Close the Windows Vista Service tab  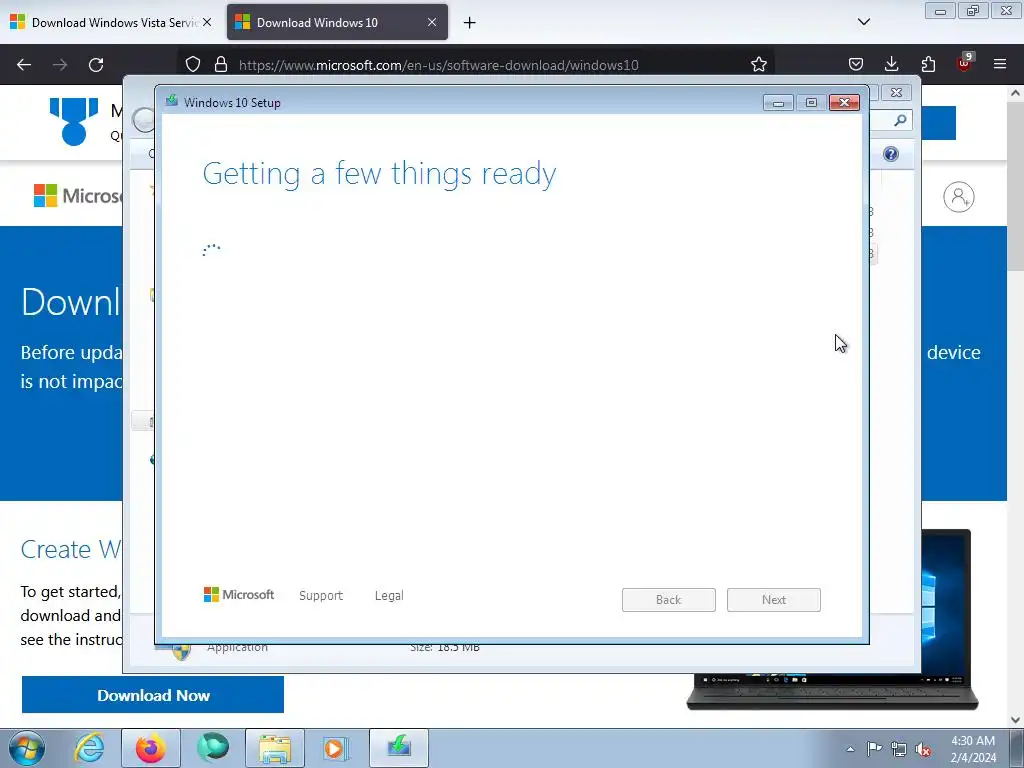pos(207,22)
